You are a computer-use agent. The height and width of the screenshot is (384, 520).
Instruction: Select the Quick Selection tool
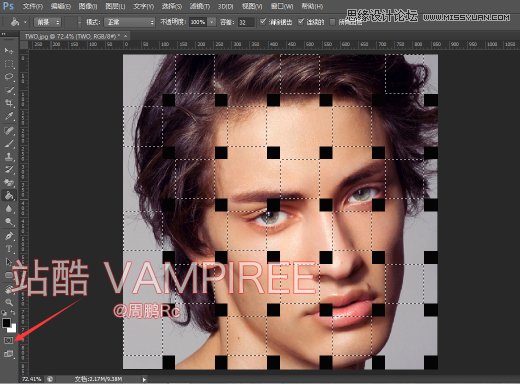coord(9,90)
